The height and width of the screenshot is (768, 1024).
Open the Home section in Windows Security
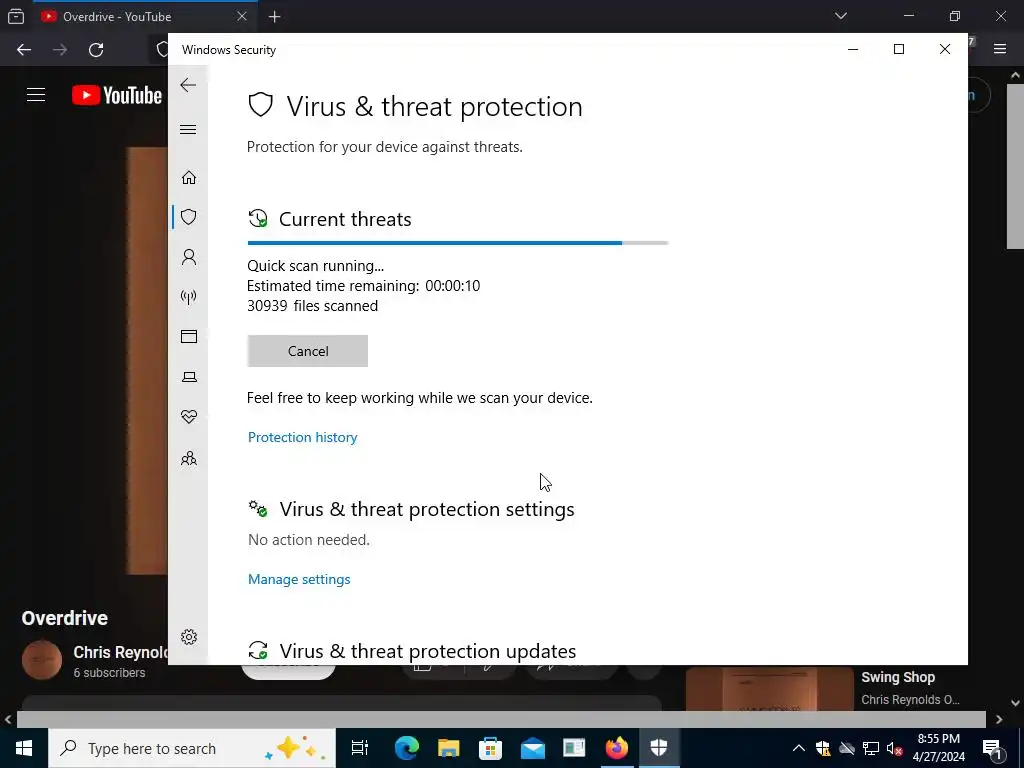click(x=189, y=178)
